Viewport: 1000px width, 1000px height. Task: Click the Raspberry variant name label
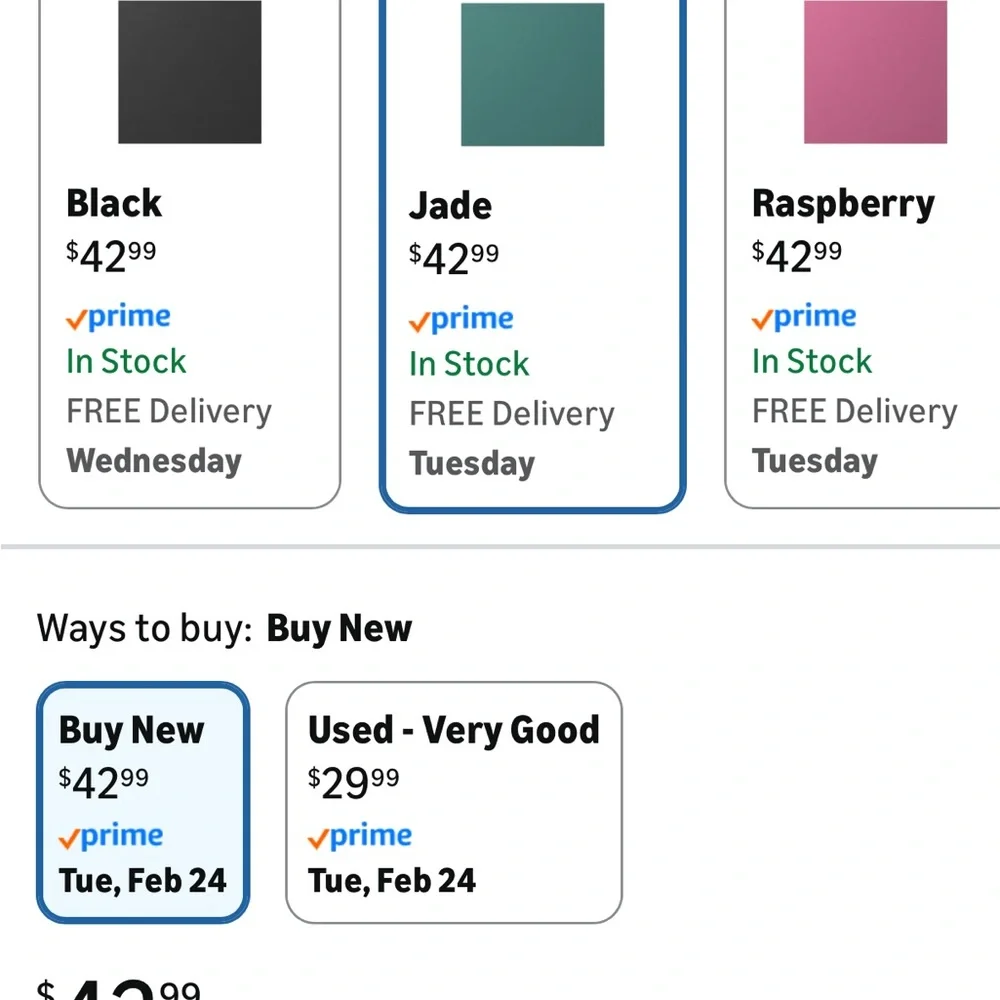point(843,203)
